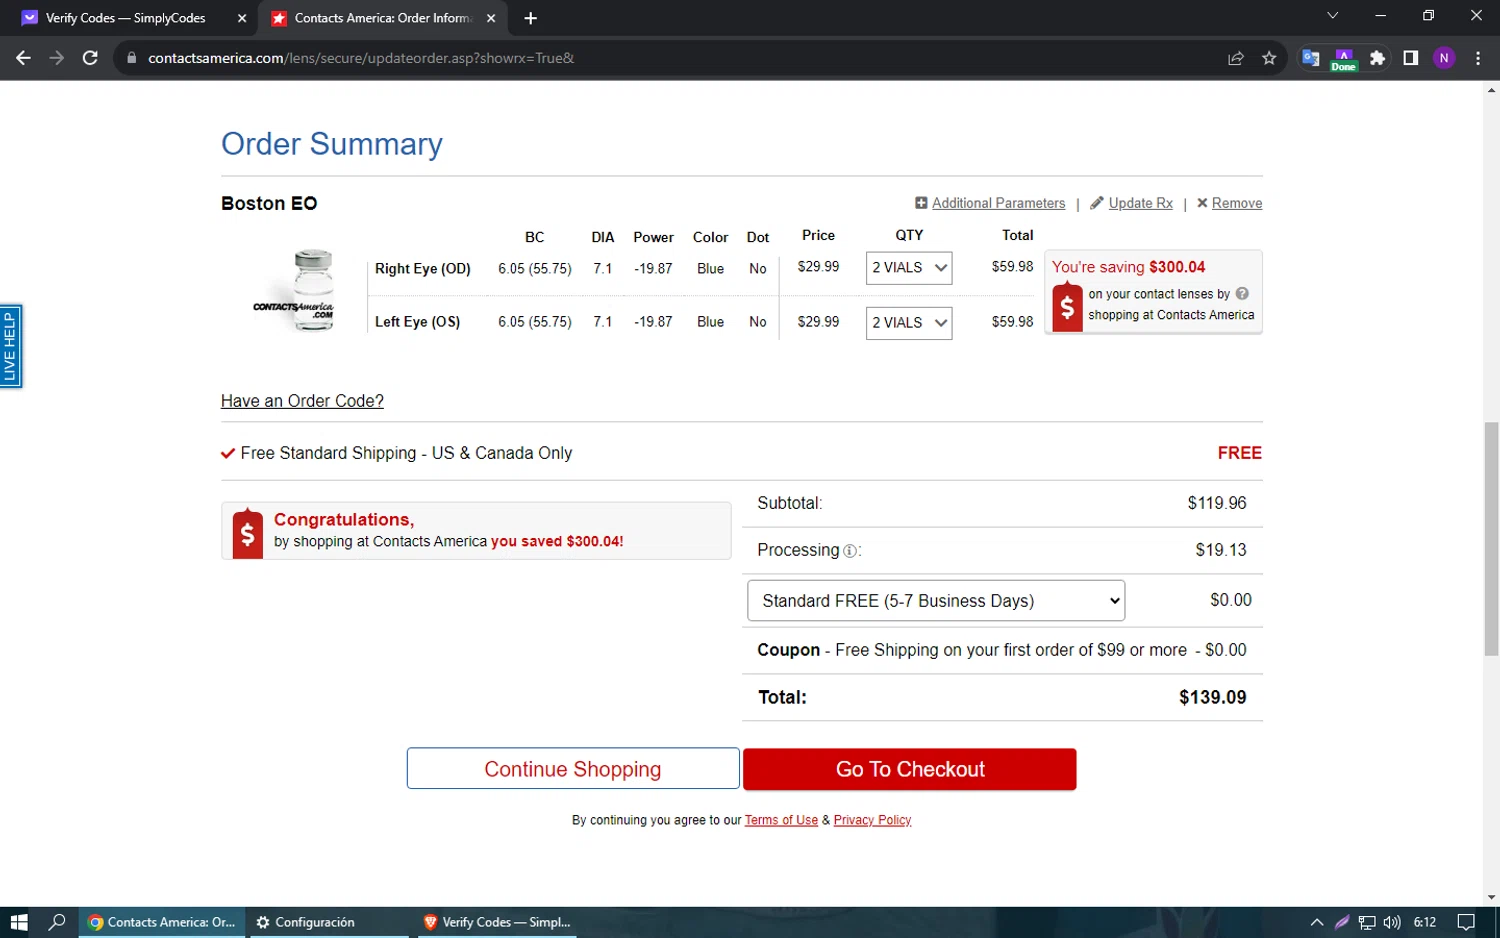Open Verify Codes Brave window in taskbar
Screen dimensions: 1500x938
497,922
